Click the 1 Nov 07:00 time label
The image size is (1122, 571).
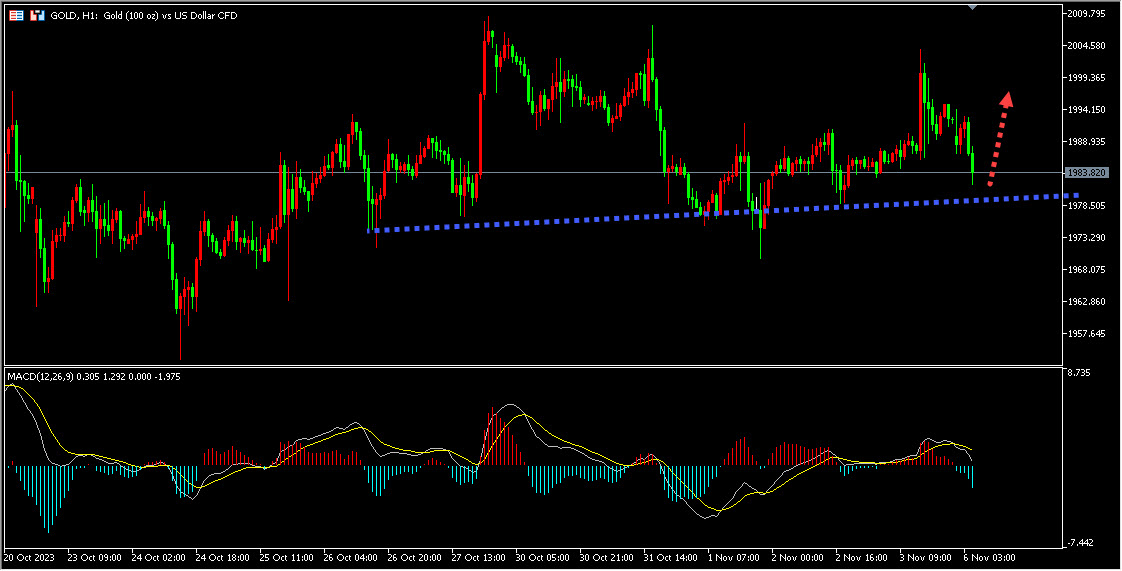(x=734, y=557)
